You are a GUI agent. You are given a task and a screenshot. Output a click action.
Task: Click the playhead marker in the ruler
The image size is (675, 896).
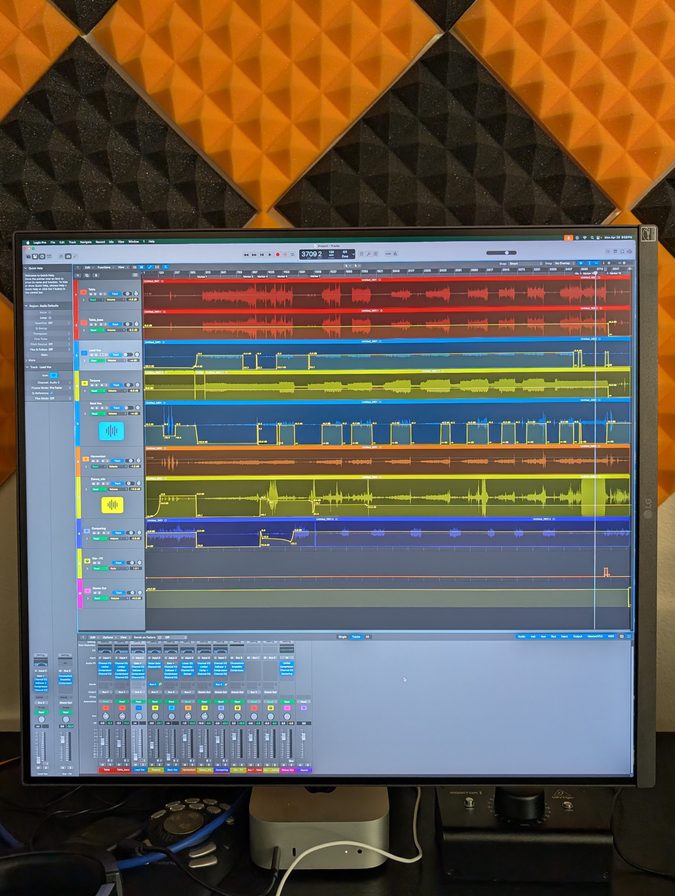pyautogui.click(x=595, y=273)
